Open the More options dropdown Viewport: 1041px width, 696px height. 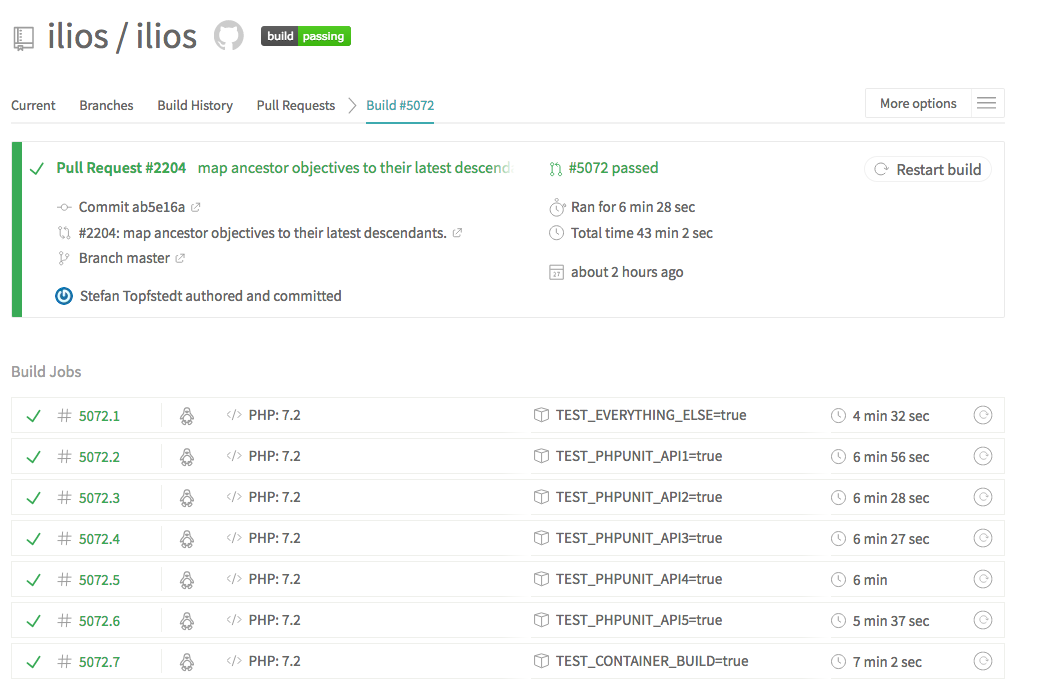click(x=918, y=104)
